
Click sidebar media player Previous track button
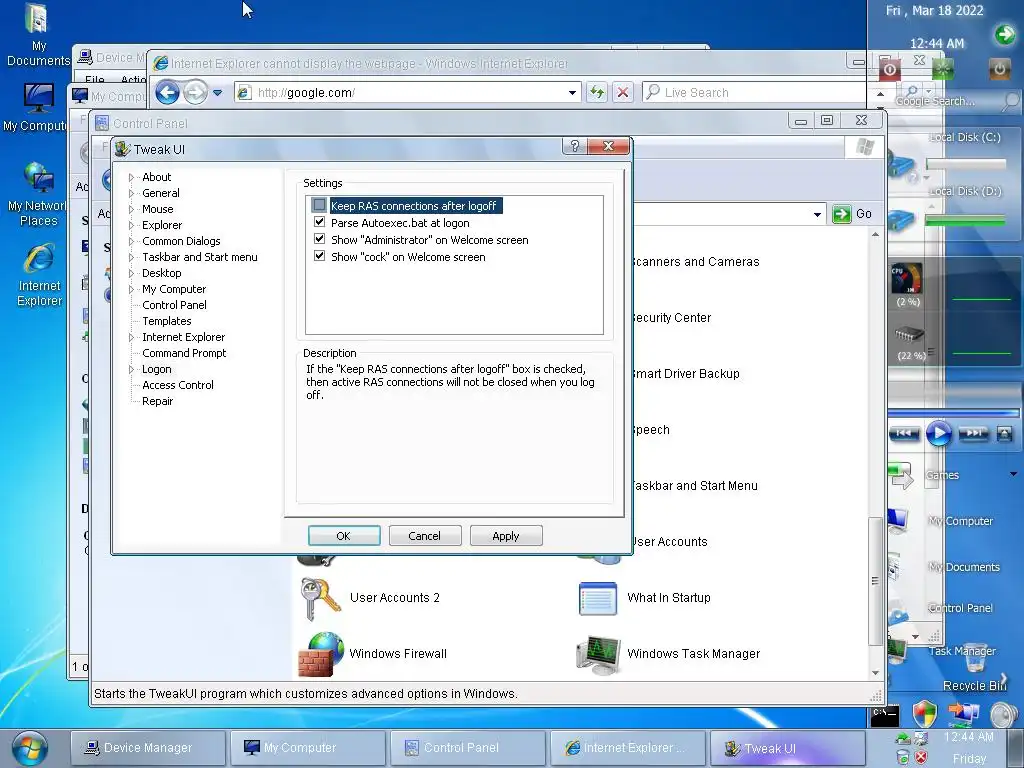point(904,433)
